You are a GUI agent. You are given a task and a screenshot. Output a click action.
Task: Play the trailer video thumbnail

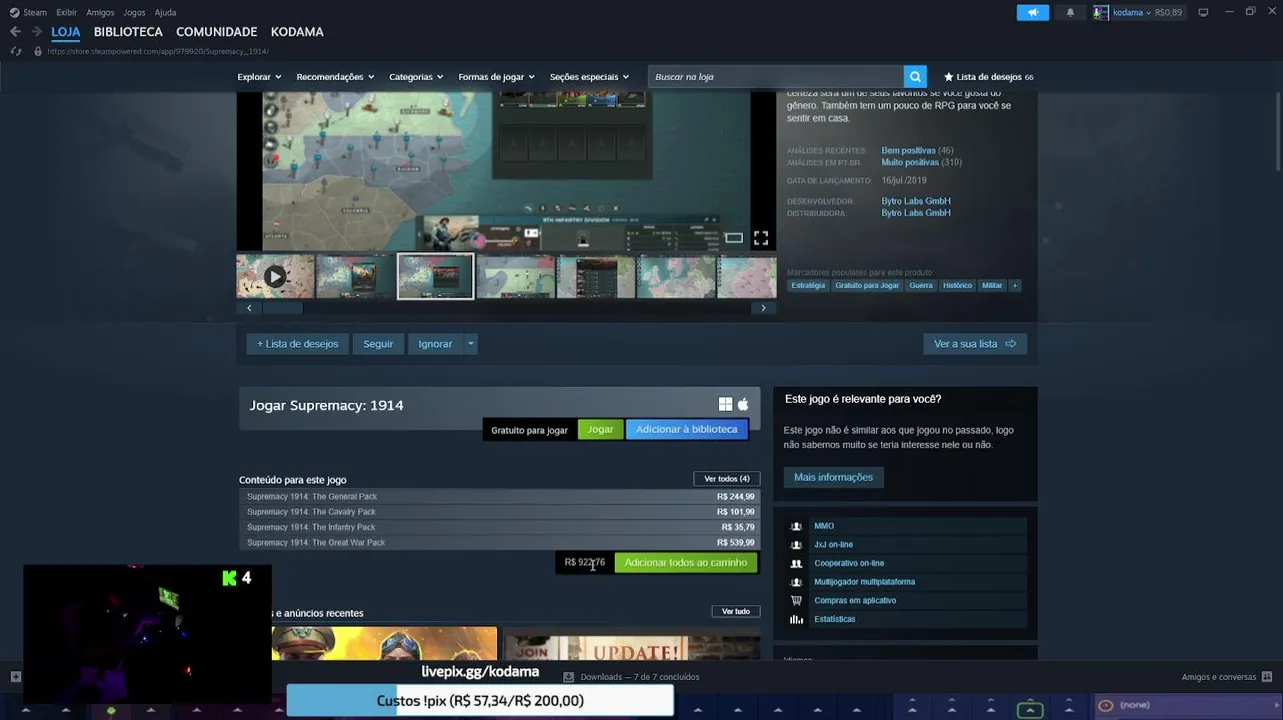coord(275,277)
